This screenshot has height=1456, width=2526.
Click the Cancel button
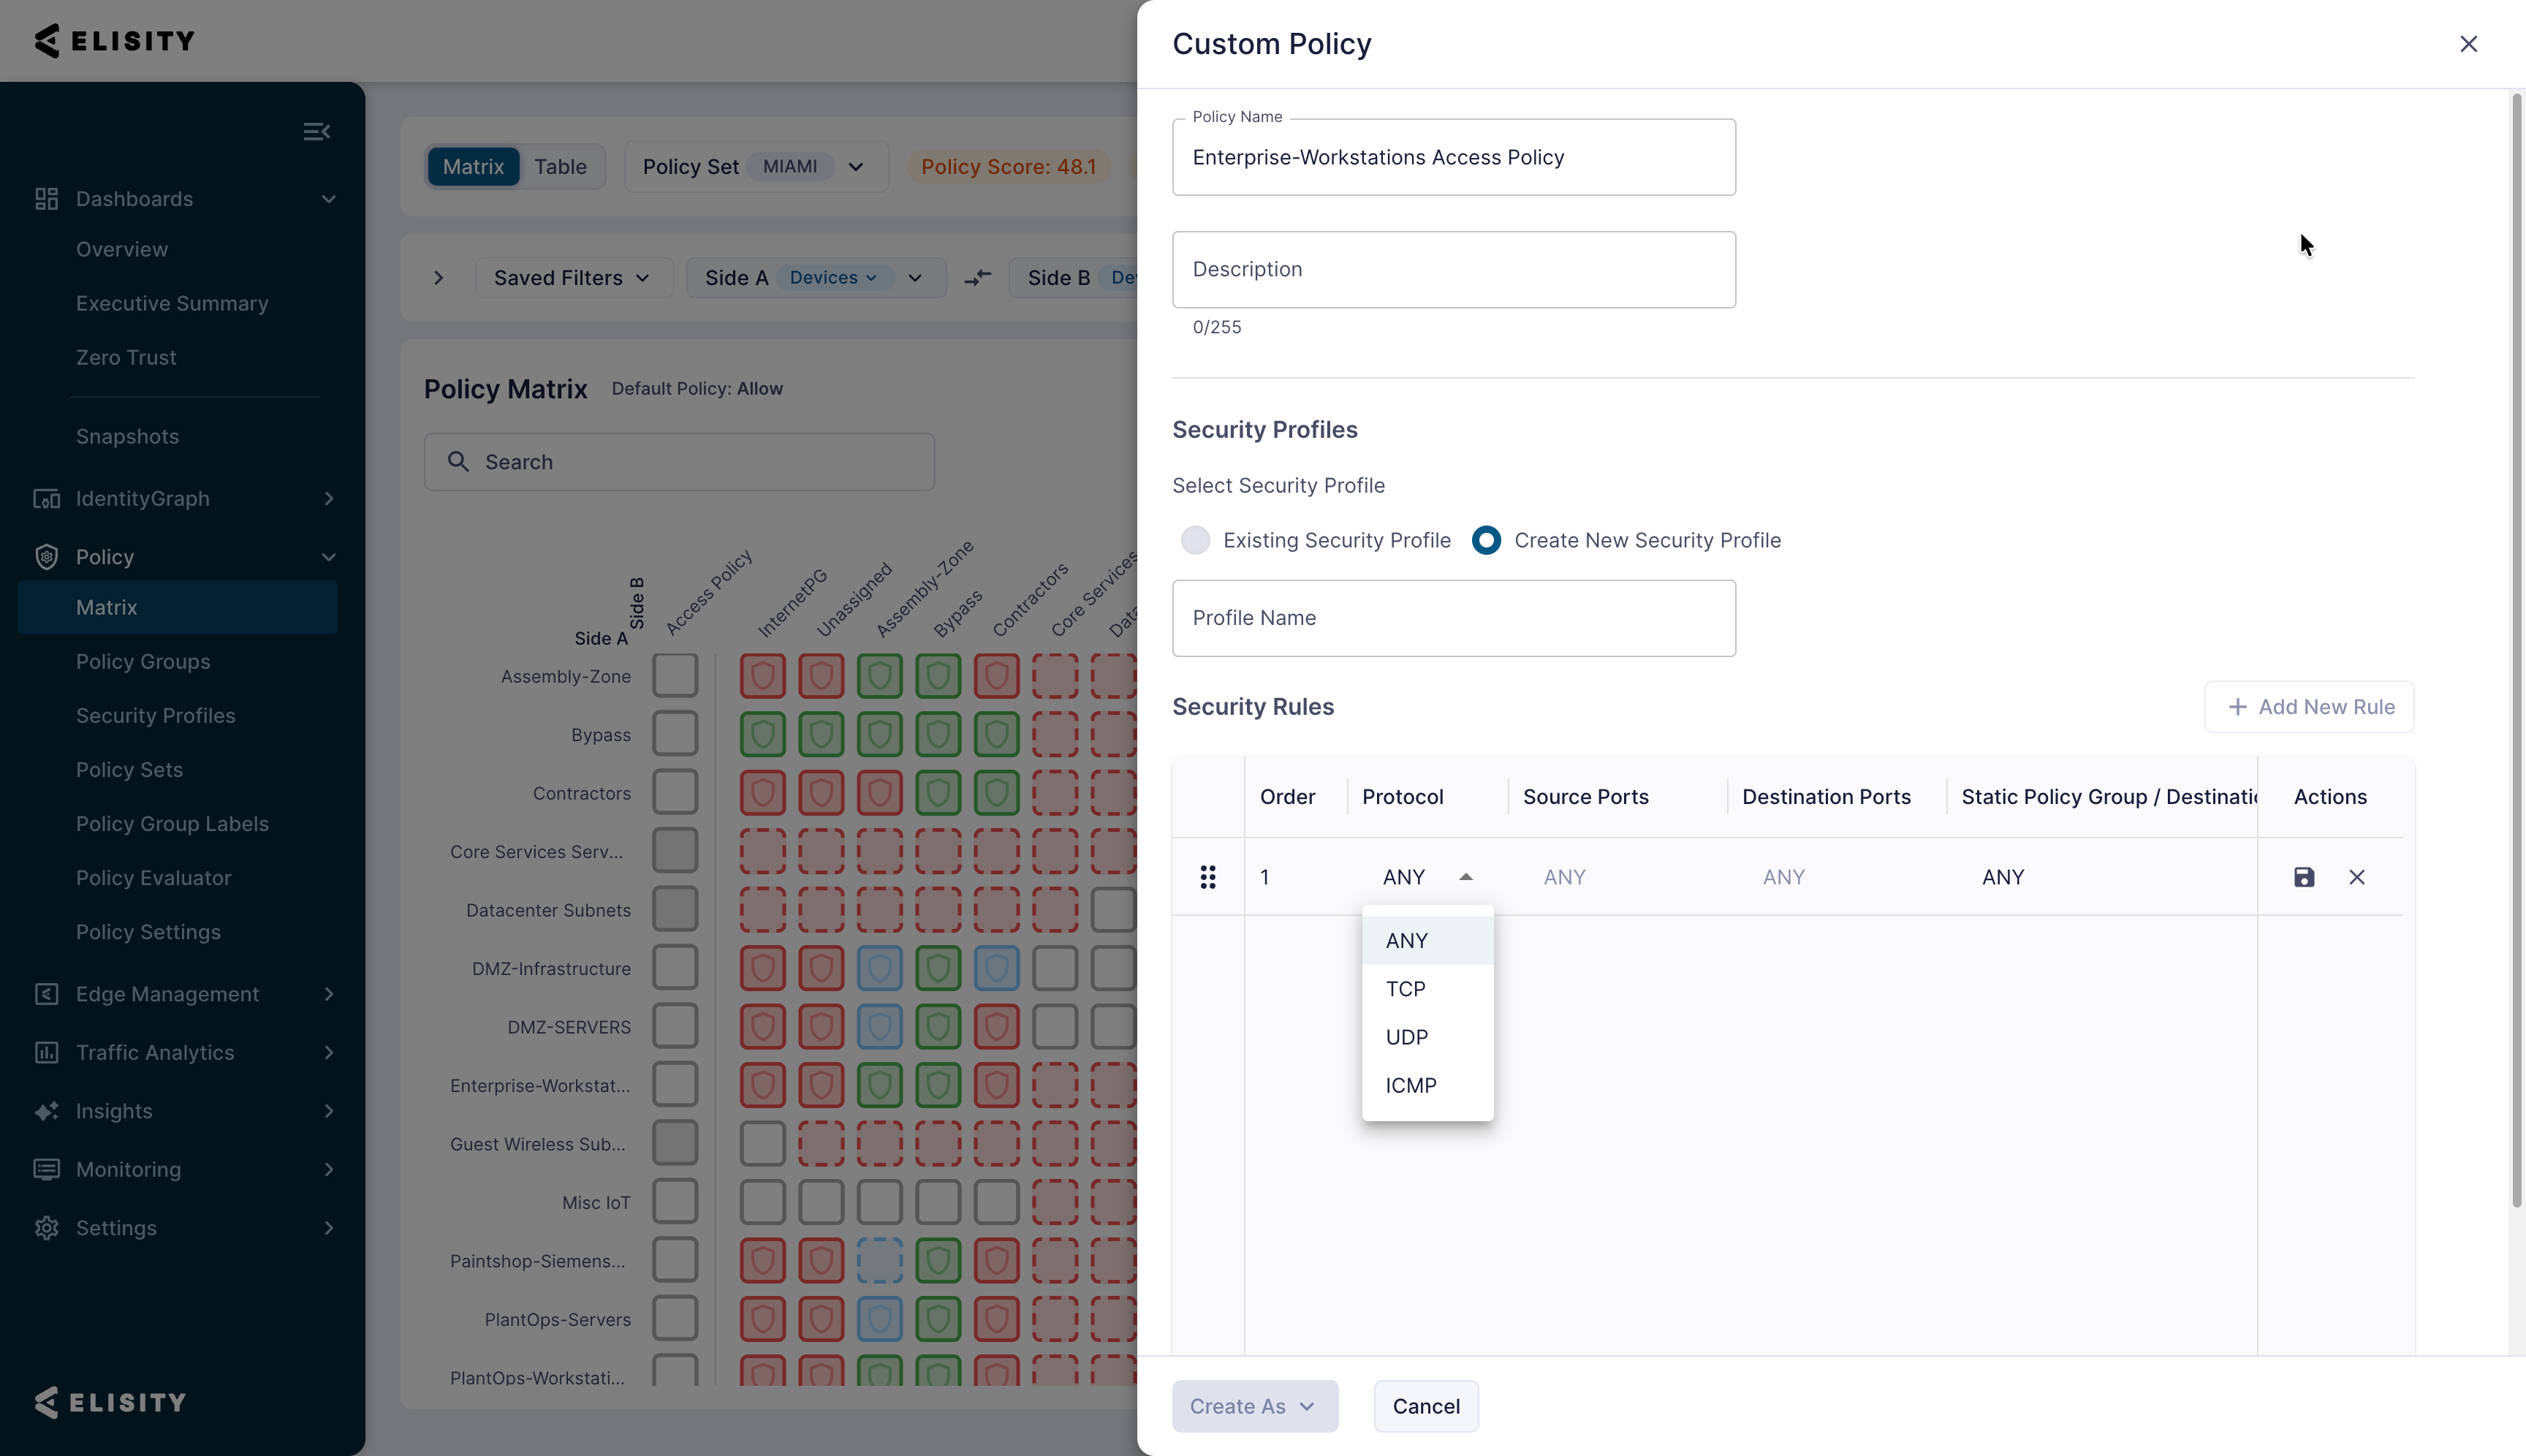click(1426, 1406)
